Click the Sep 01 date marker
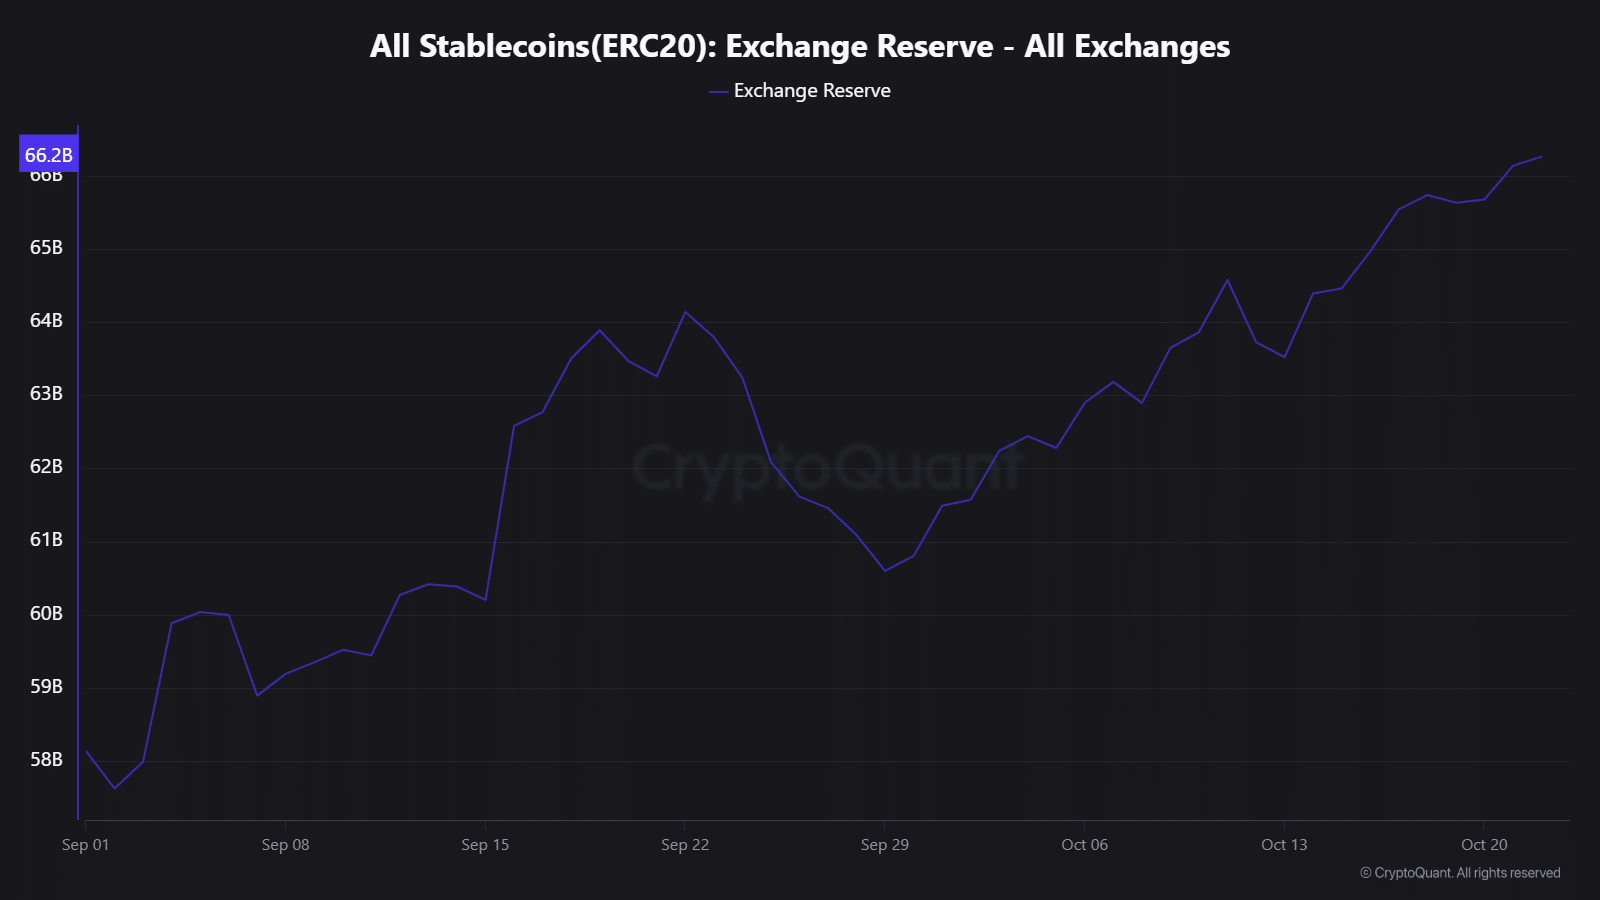 pos(86,845)
